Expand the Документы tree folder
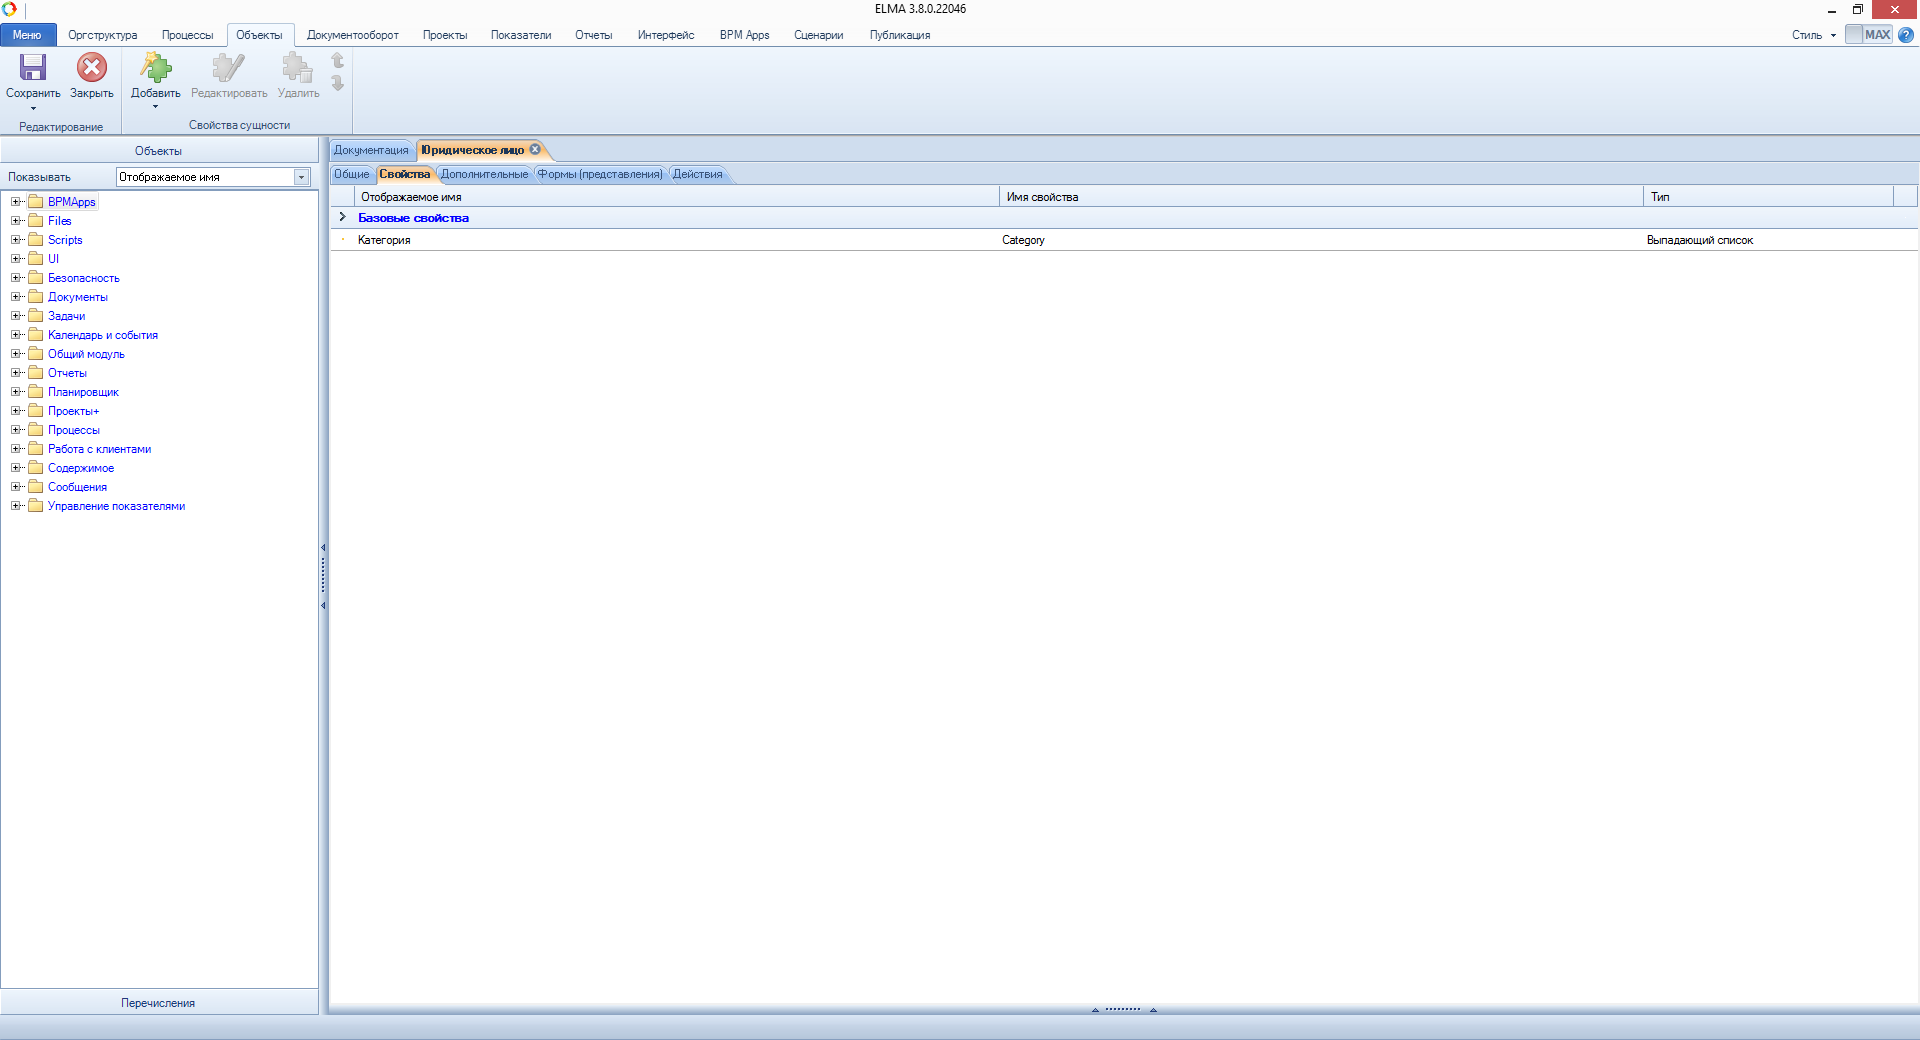Viewport: 1920px width, 1040px height. pos(16,297)
